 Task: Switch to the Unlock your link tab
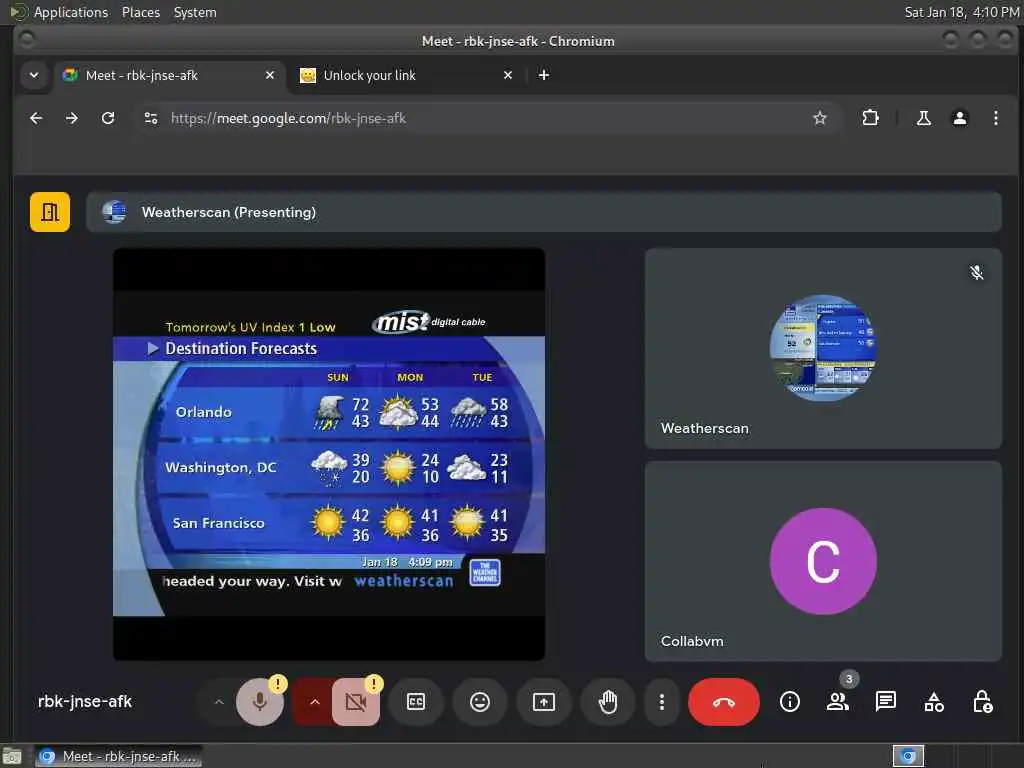405,76
